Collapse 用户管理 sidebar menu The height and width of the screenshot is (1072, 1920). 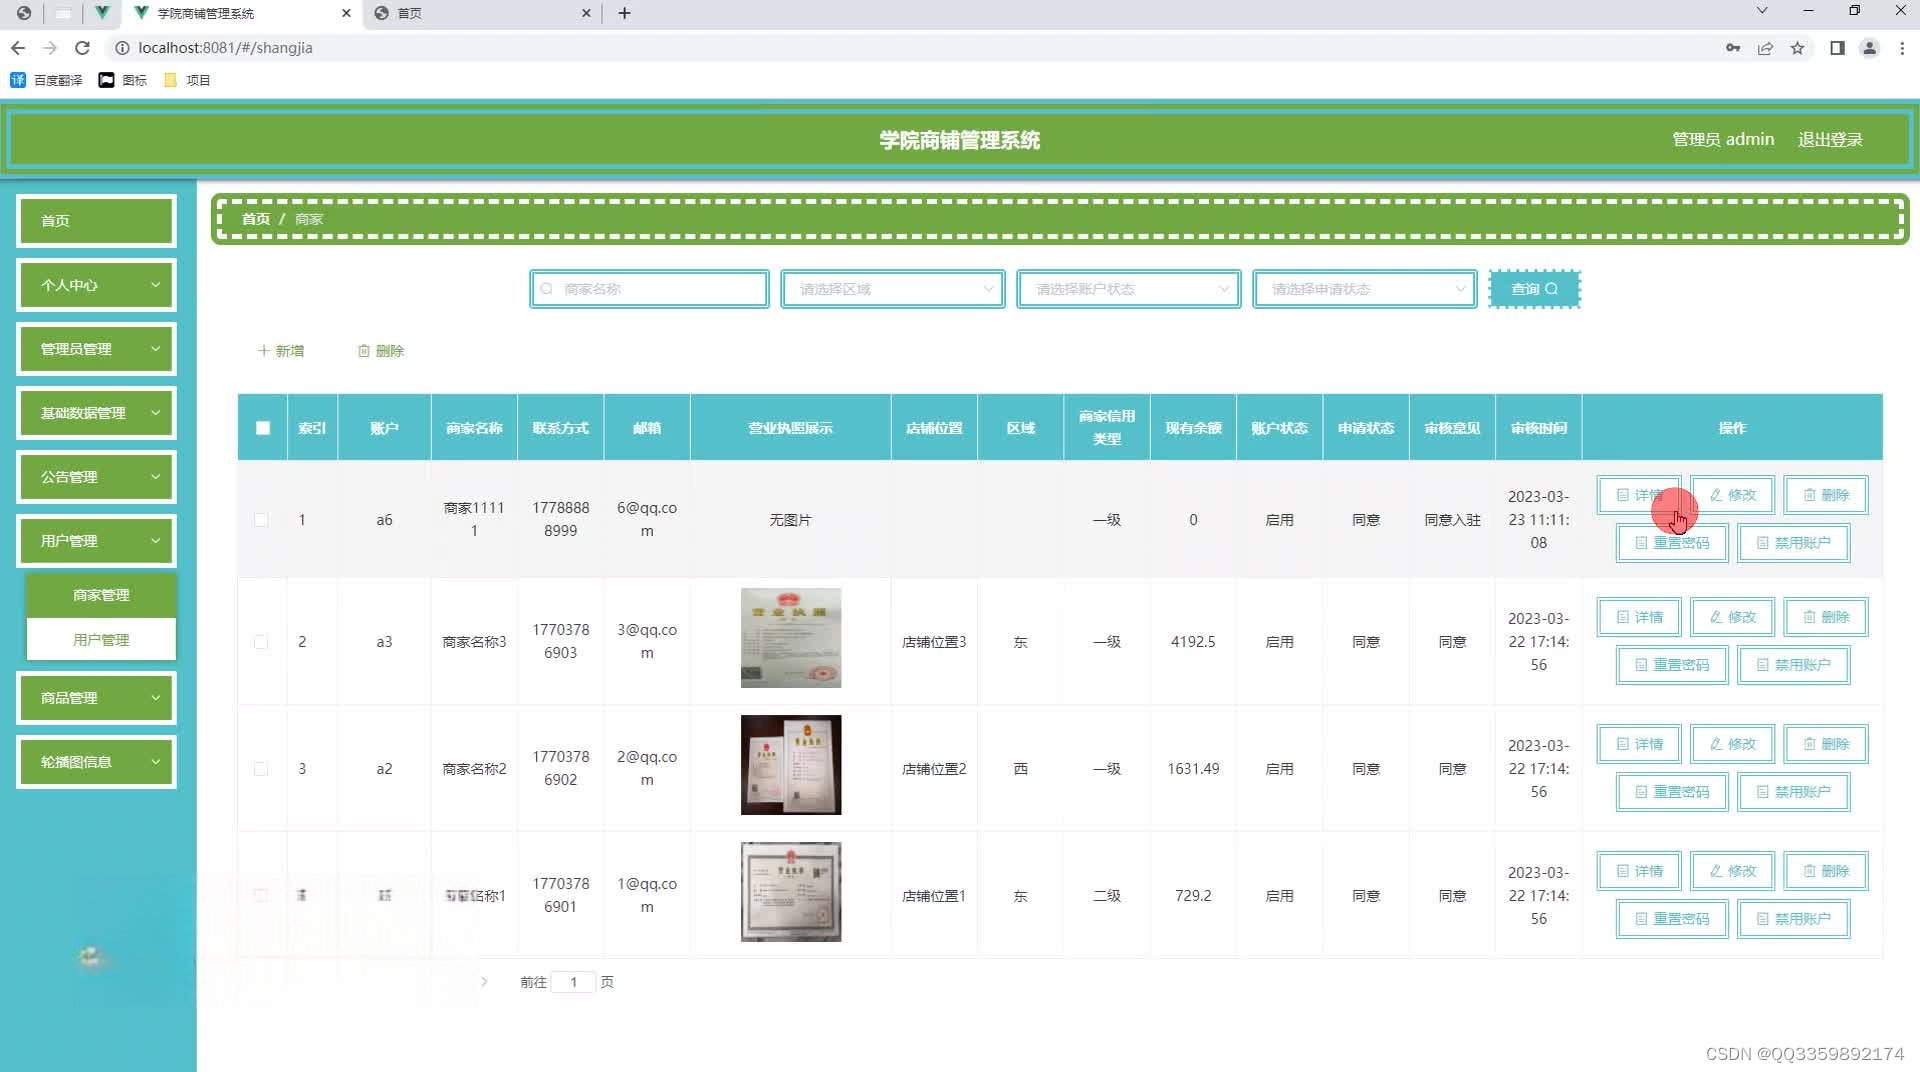click(x=96, y=541)
